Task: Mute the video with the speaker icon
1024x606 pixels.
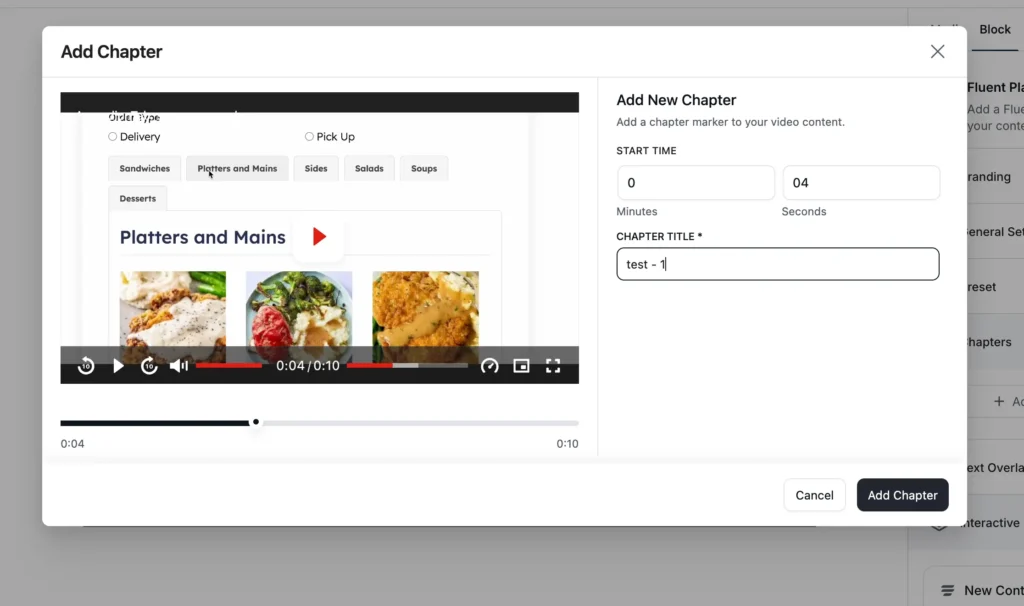Action: point(178,366)
